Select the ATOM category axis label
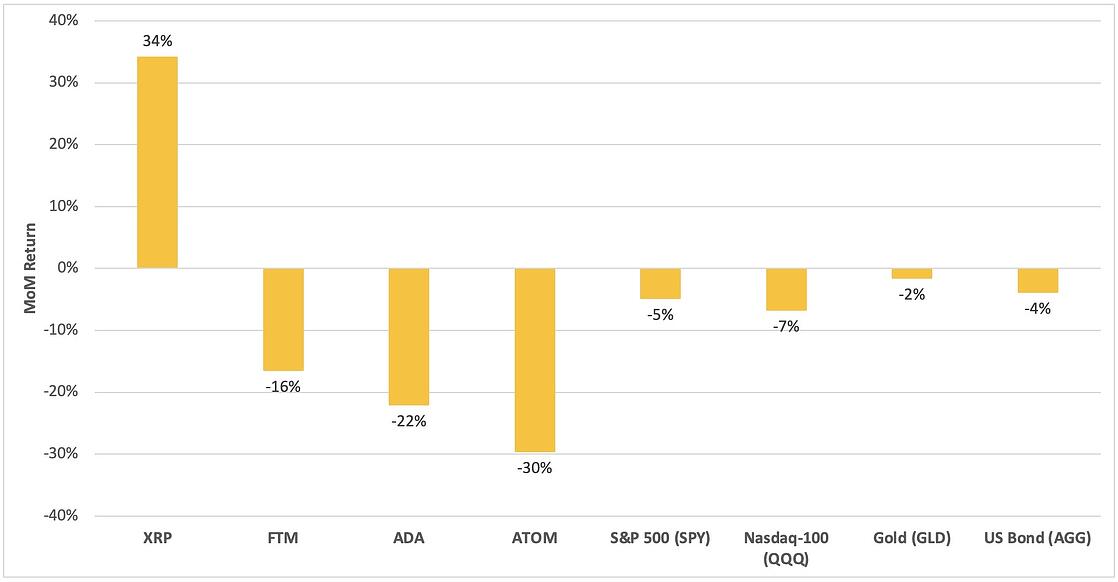Image resolution: width=1118 pixels, height=582 pixels. (535, 538)
